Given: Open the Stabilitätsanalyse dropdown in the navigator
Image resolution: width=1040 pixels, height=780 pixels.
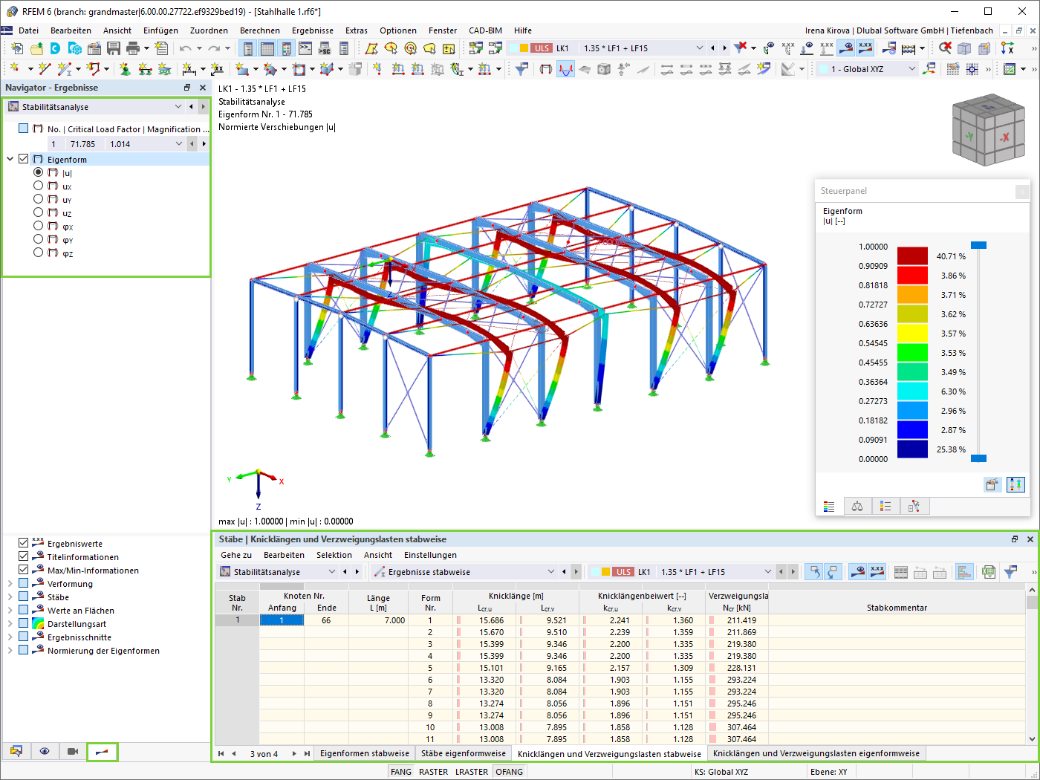Looking at the screenshot, I should pyautogui.click(x=95, y=107).
